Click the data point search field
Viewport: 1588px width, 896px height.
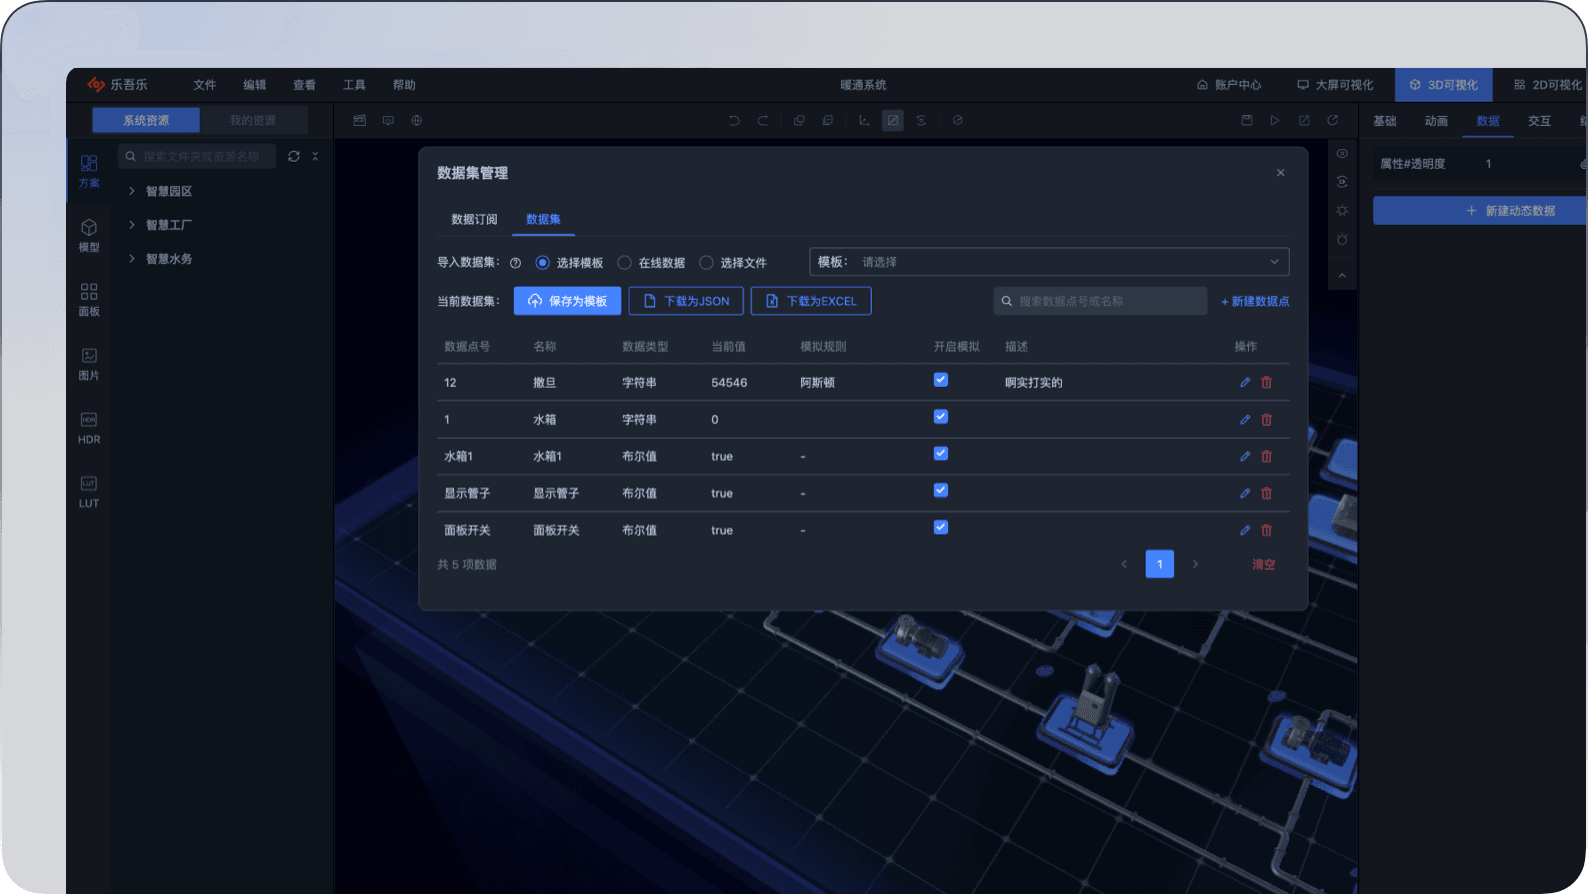[1100, 301]
